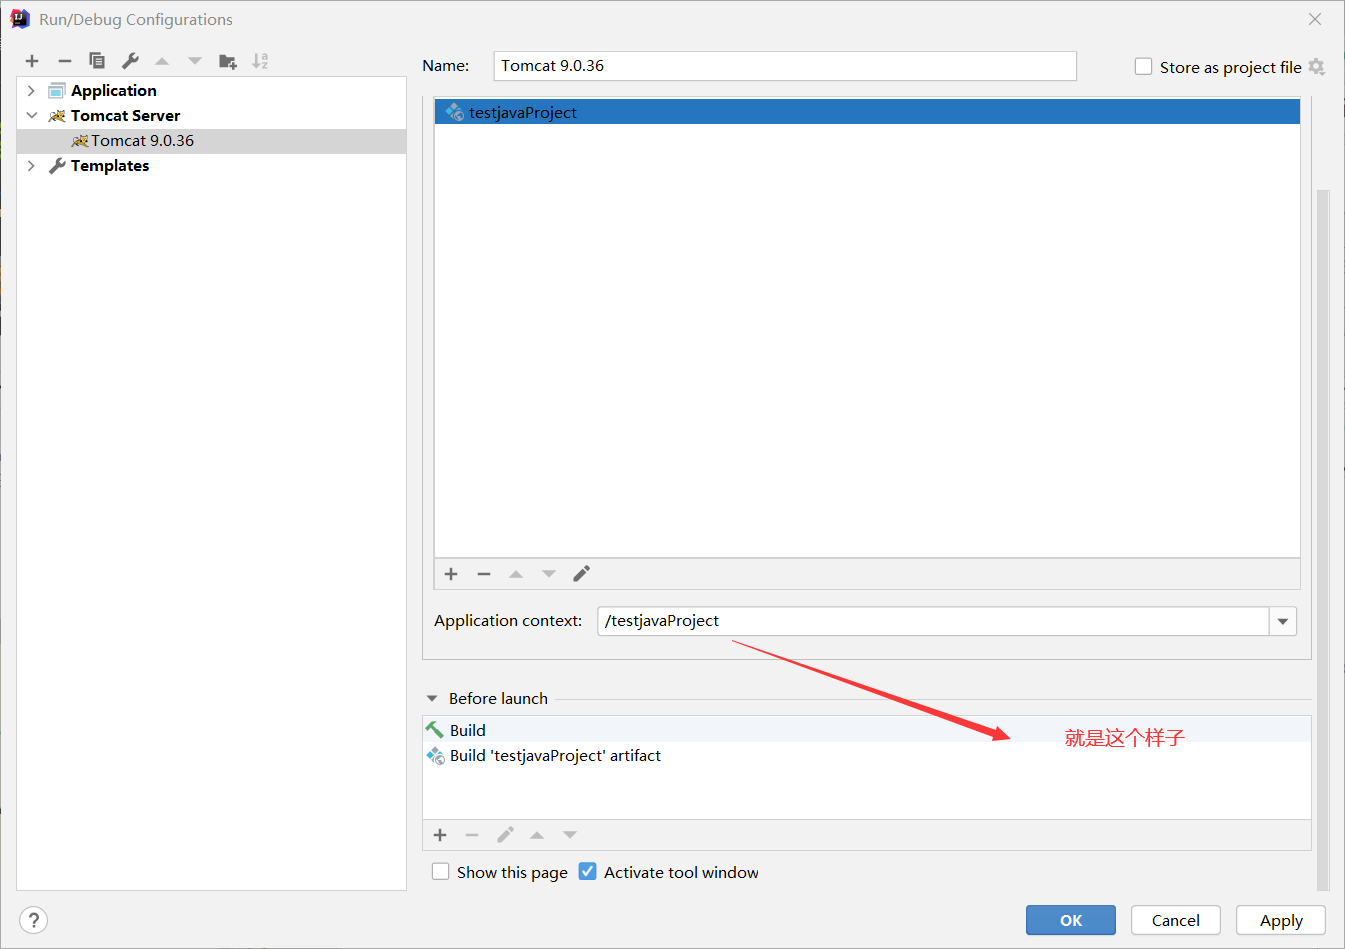The image size is (1345, 949).
Task: Click the right panel vertical scrollbar
Action: coord(1323,540)
